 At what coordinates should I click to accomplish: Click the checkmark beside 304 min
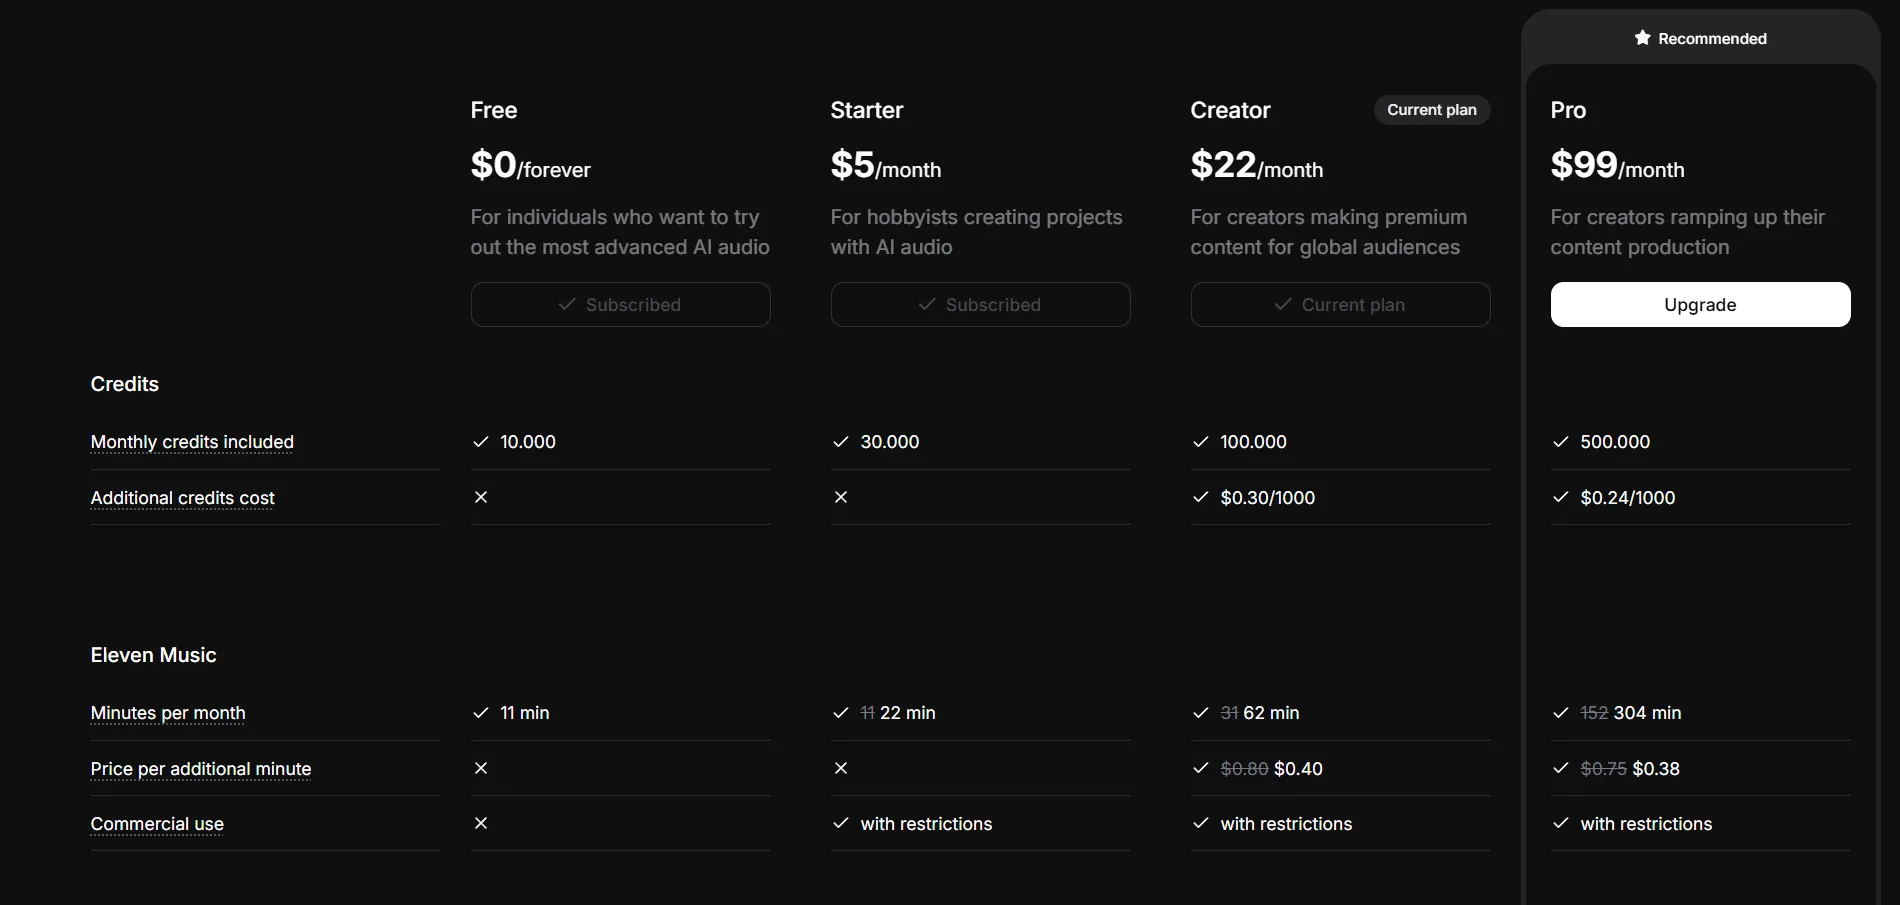(1560, 713)
